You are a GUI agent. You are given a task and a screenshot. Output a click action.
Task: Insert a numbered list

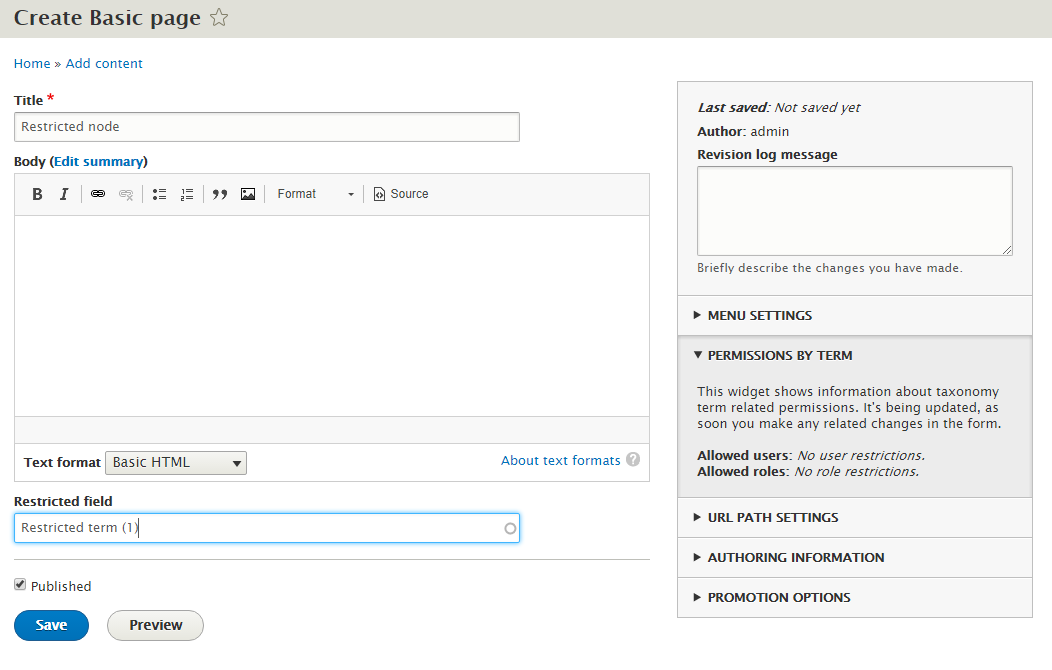point(187,193)
